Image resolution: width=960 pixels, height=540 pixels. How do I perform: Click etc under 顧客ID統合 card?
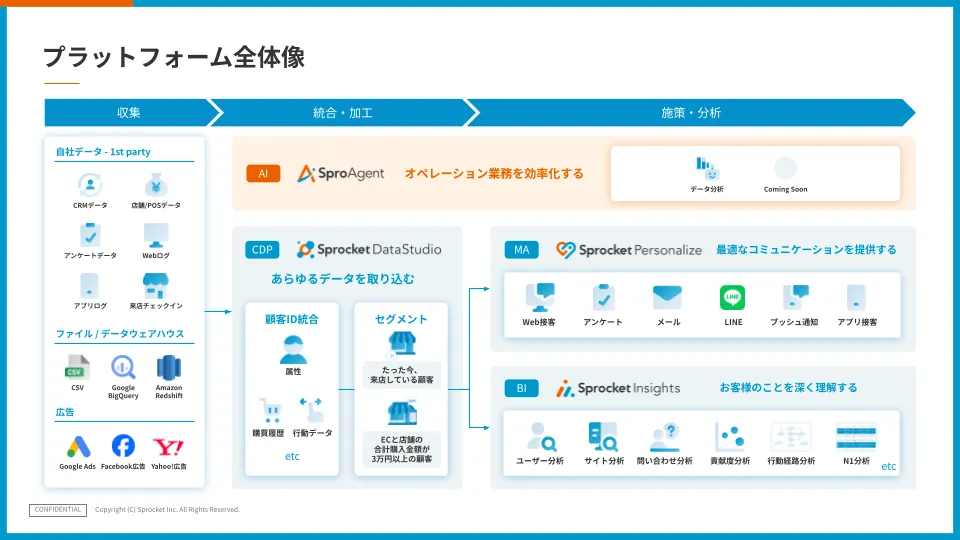click(292, 456)
